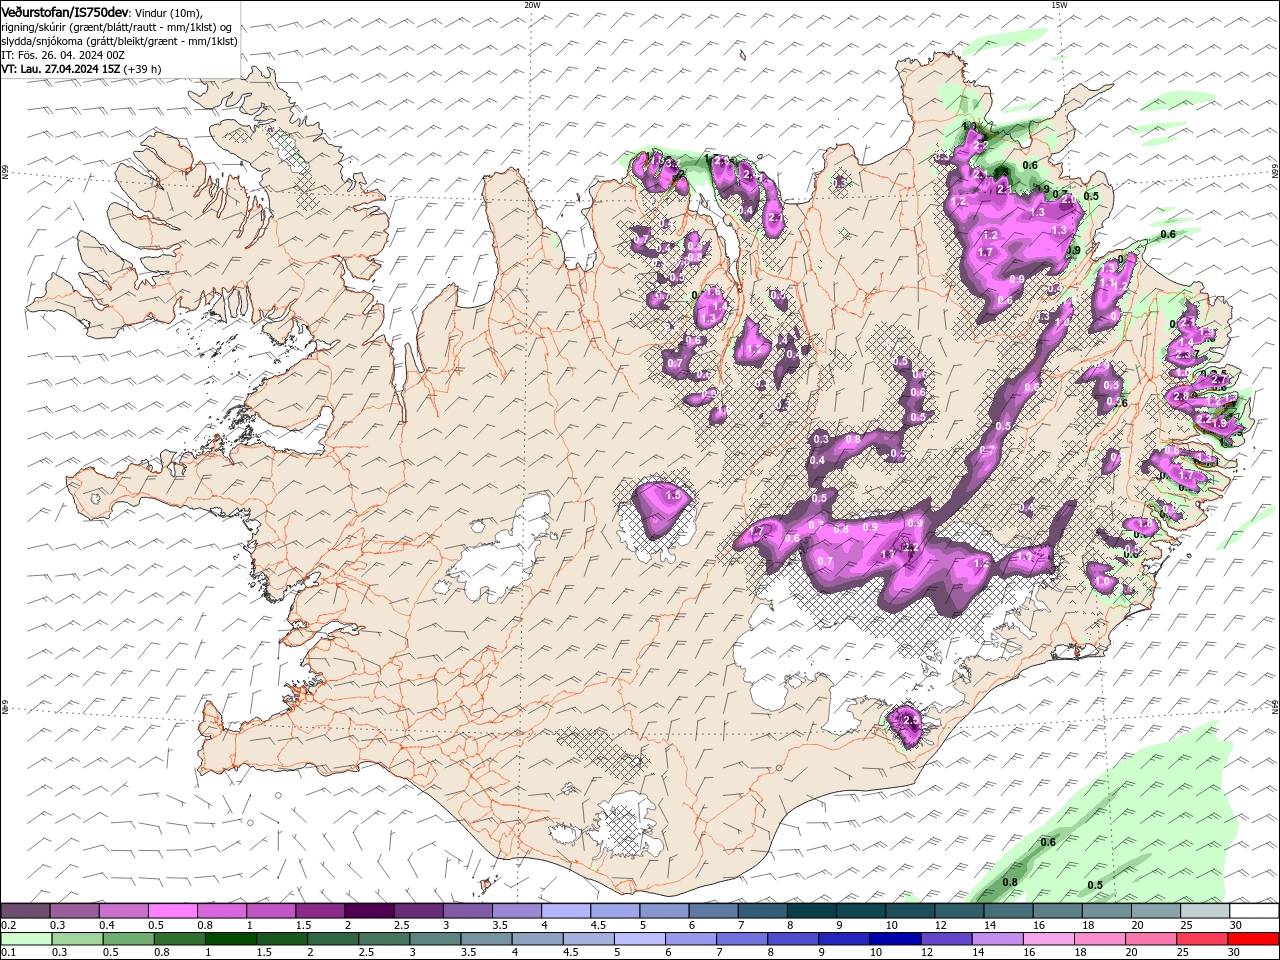This screenshot has width=1280, height=960.
Task: Click bottom legend swatch between 10 and 12
Action: pos(896,939)
